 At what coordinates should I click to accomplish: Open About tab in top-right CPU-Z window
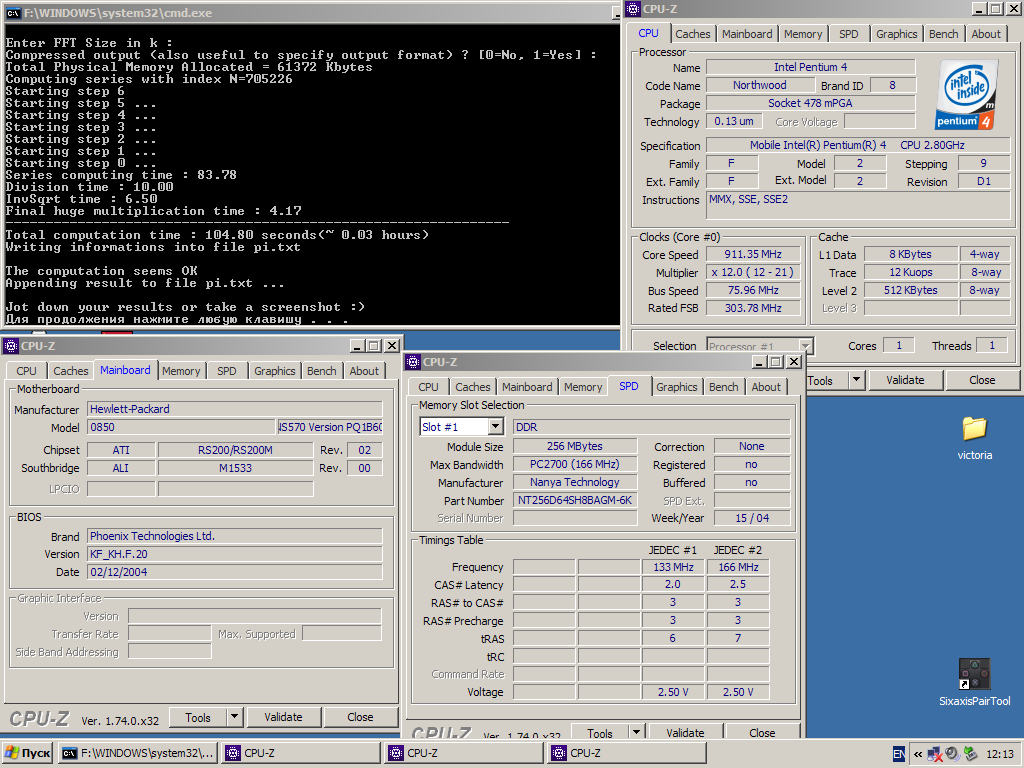(985, 34)
